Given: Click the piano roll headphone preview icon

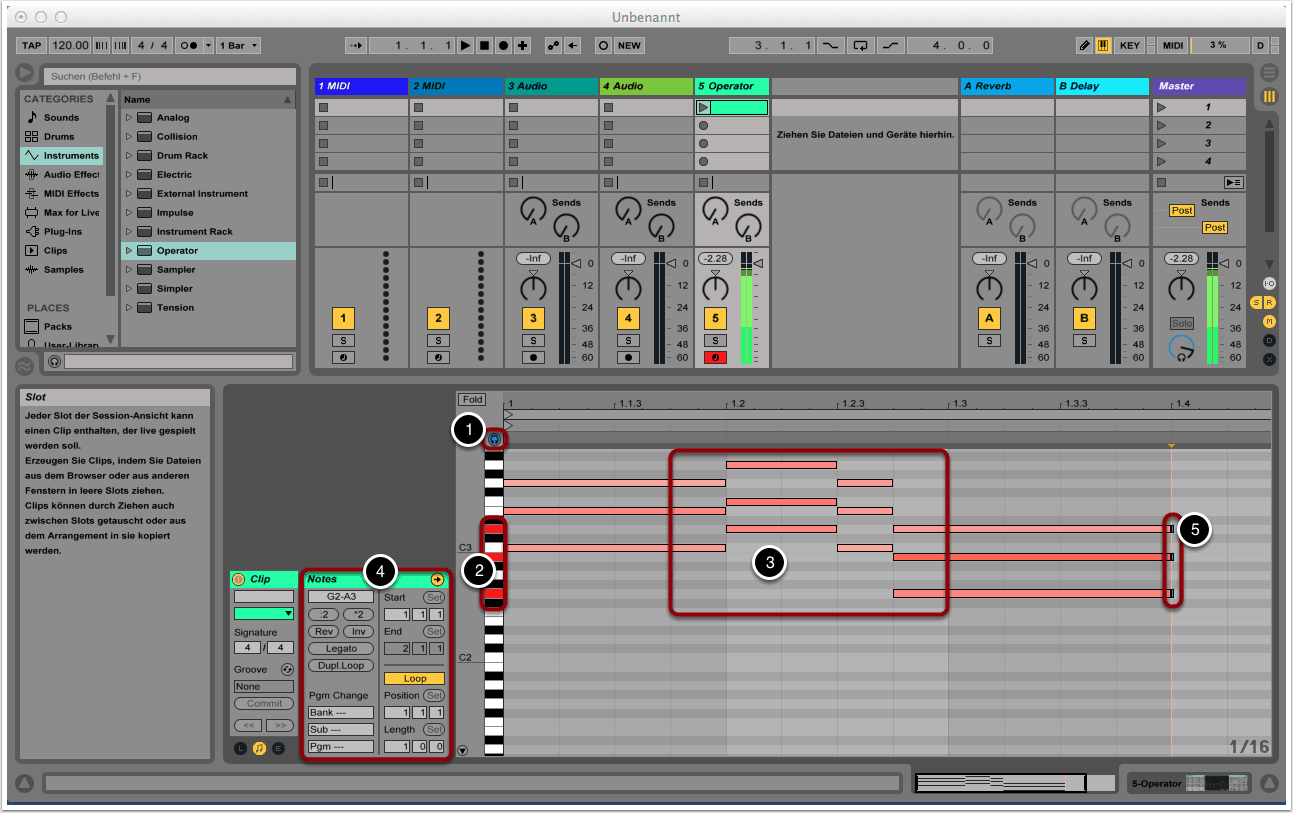Looking at the screenshot, I should pos(494,439).
